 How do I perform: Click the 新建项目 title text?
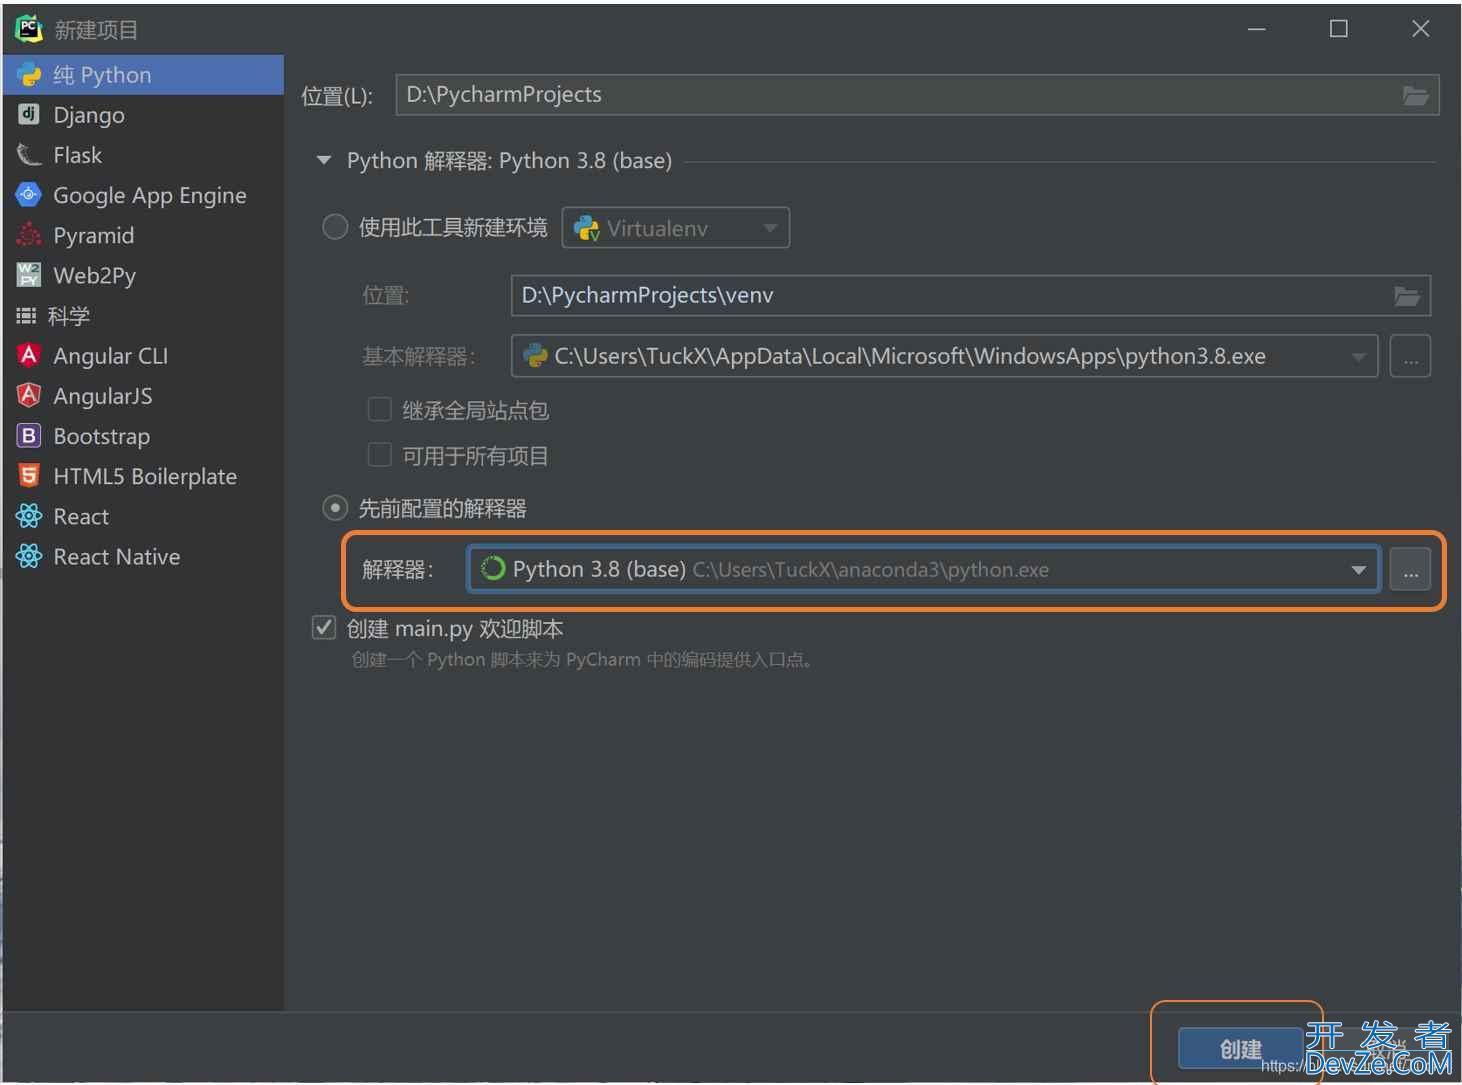pos(96,30)
